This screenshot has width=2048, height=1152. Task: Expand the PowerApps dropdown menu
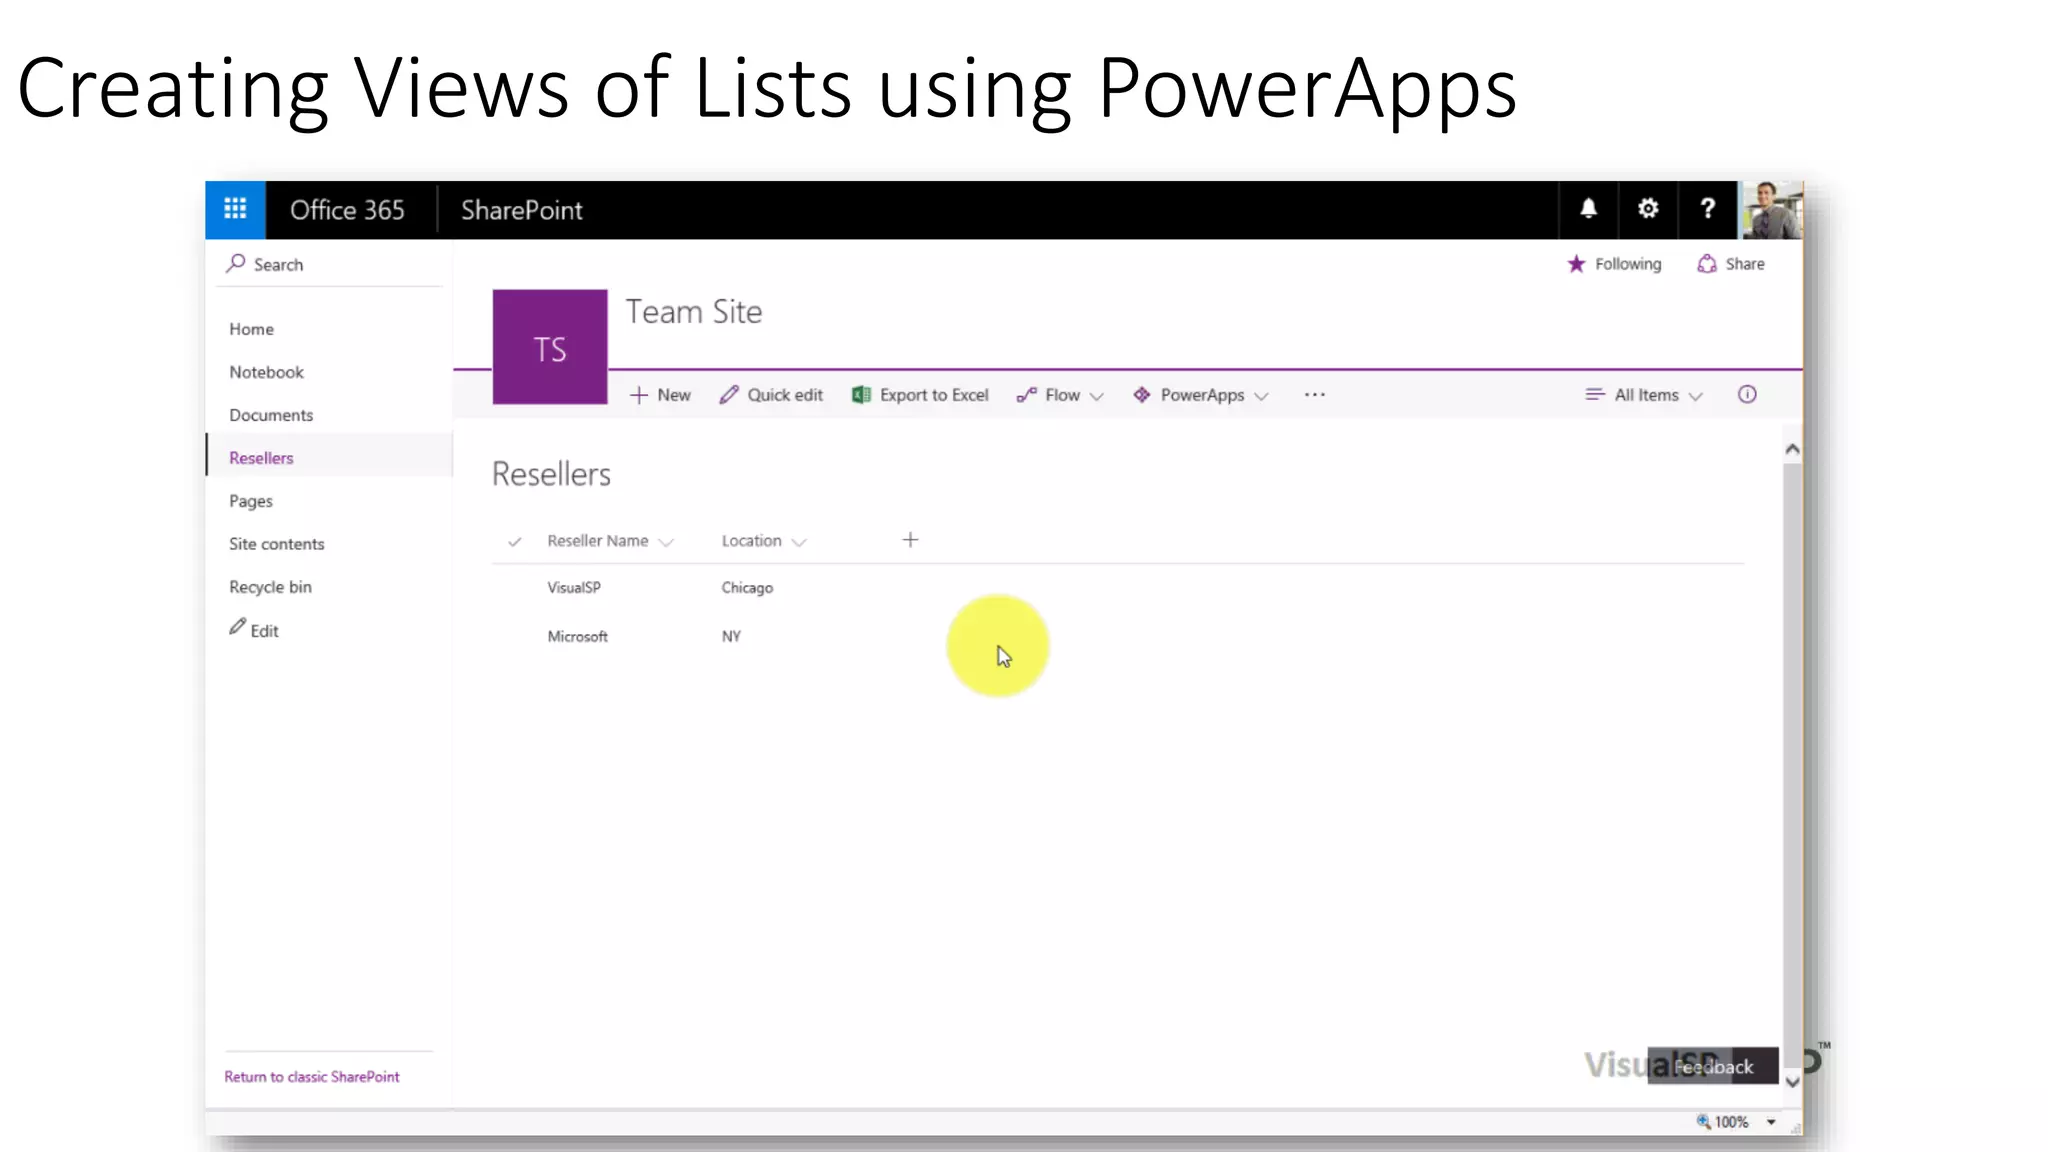coord(1201,395)
